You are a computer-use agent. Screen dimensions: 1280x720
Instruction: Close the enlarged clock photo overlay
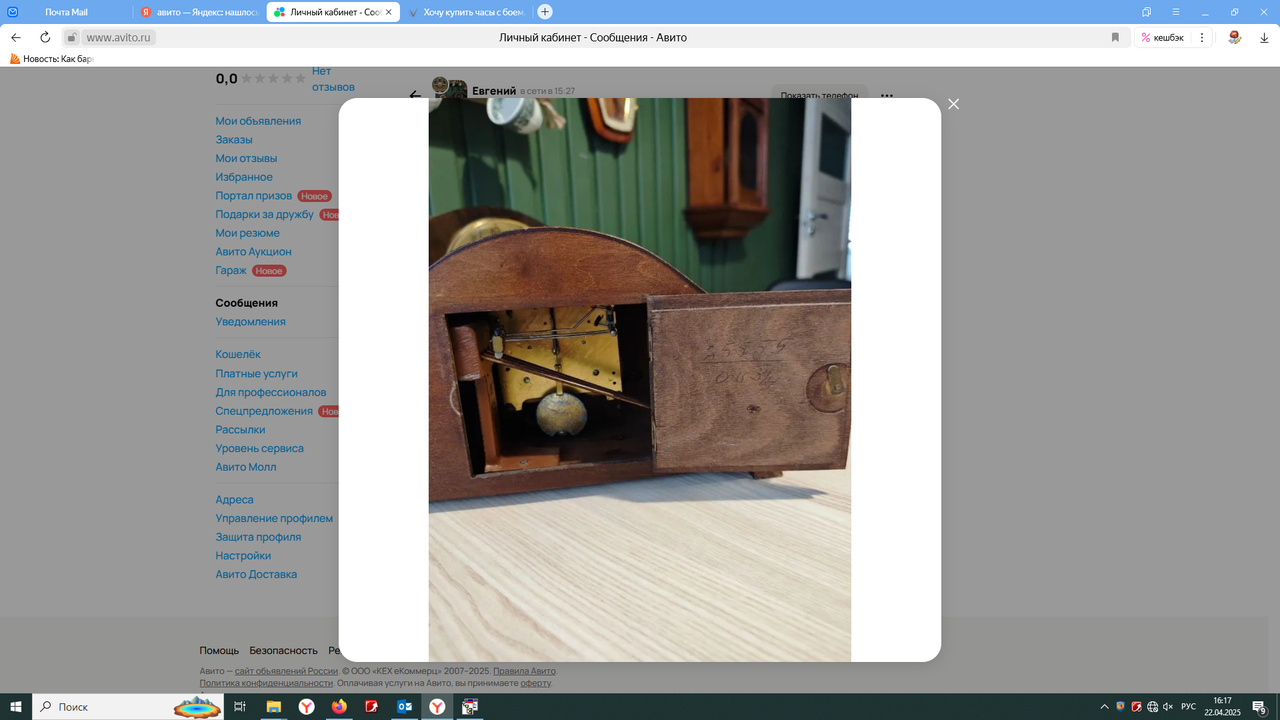click(953, 104)
